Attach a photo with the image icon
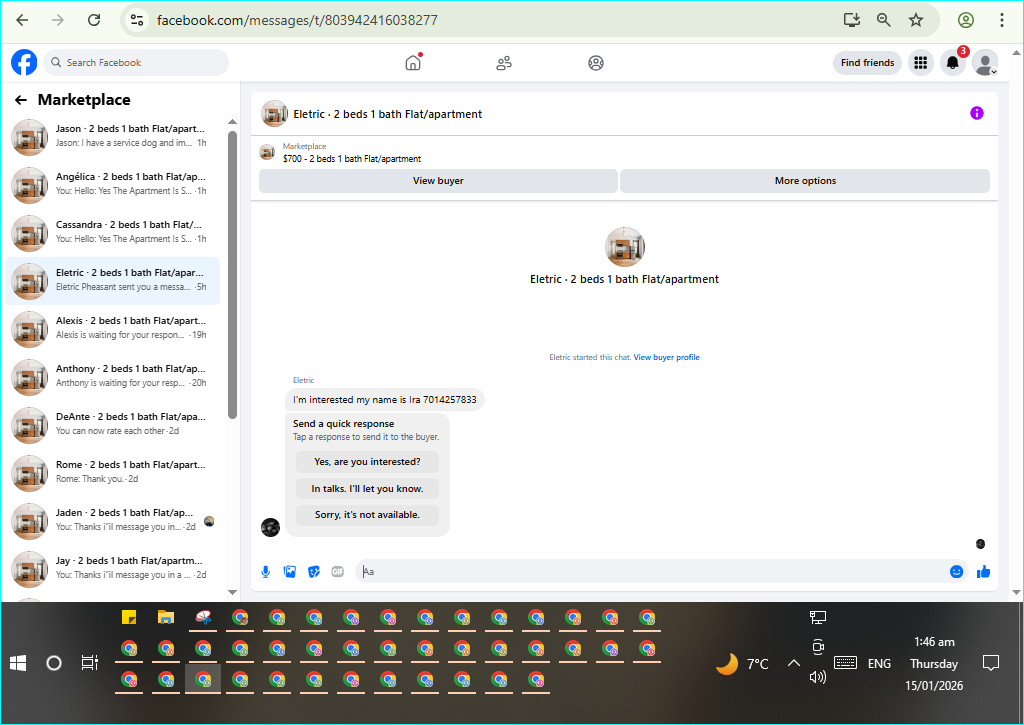The height and width of the screenshot is (725, 1024). pos(290,572)
